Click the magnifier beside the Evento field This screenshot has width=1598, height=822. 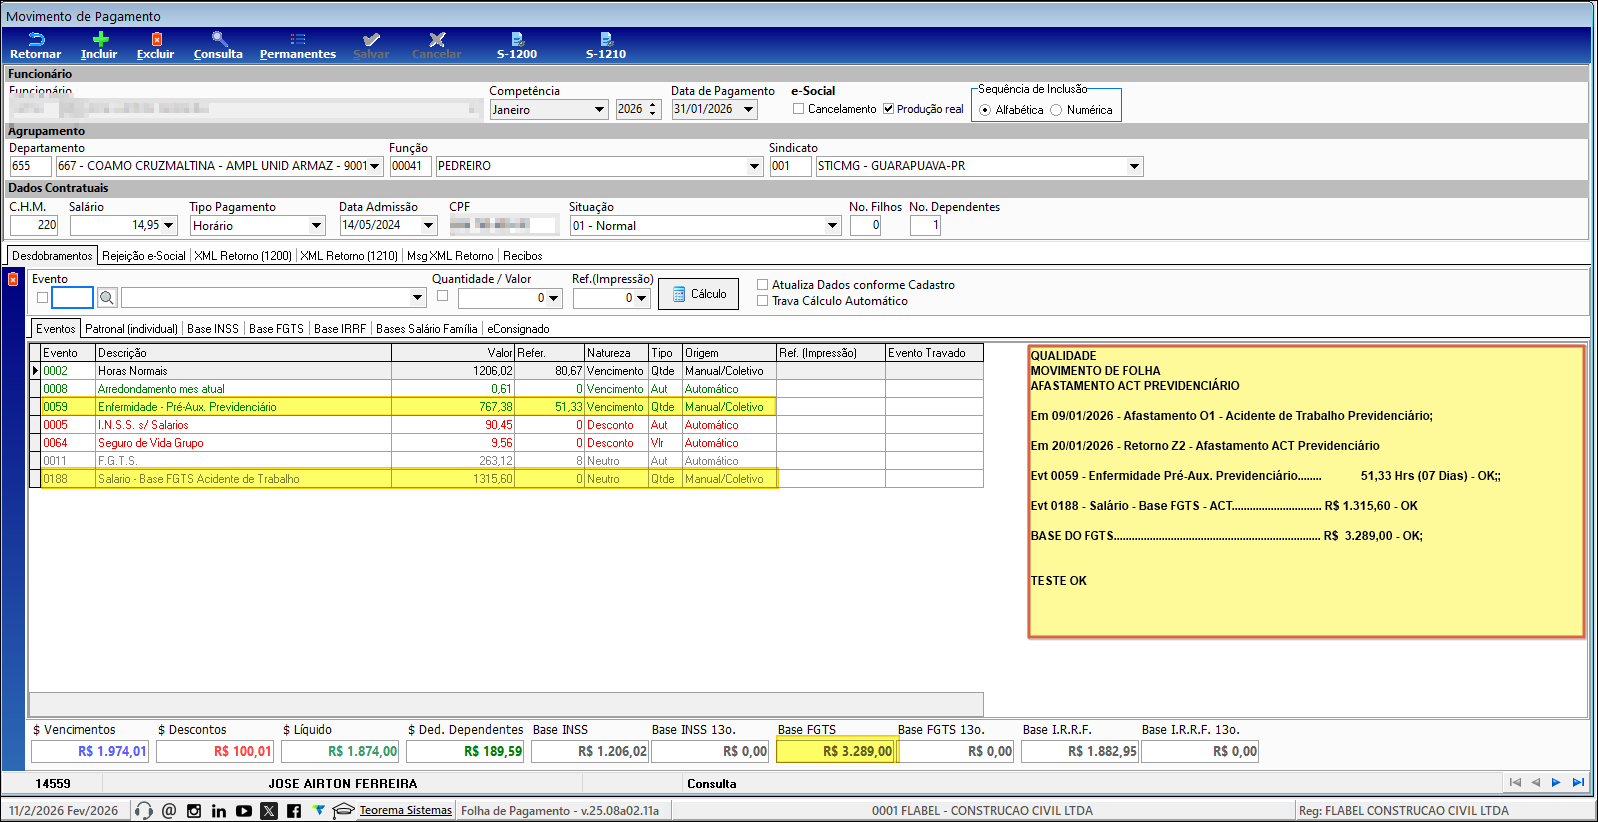click(x=107, y=298)
